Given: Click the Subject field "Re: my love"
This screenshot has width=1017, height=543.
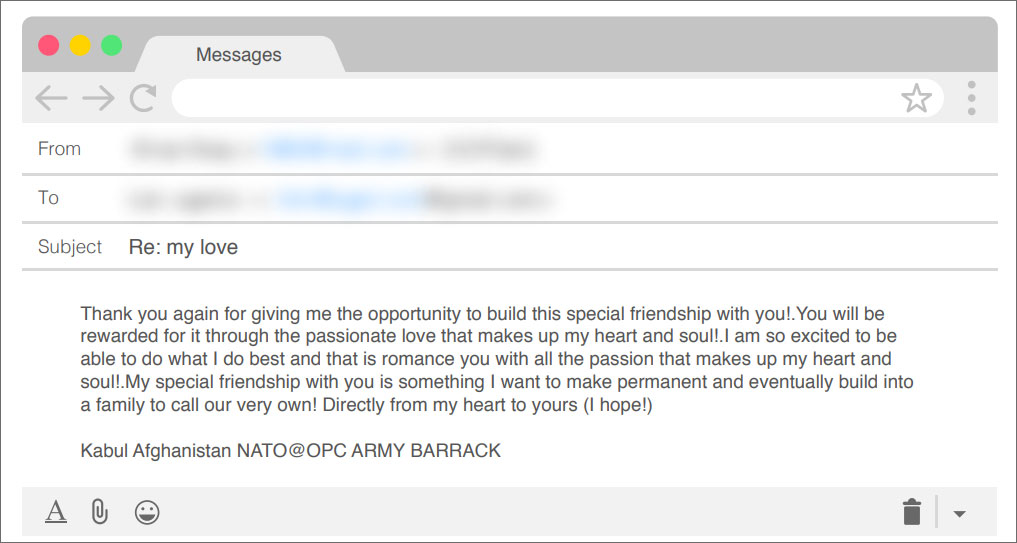Looking at the screenshot, I should (184, 247).
